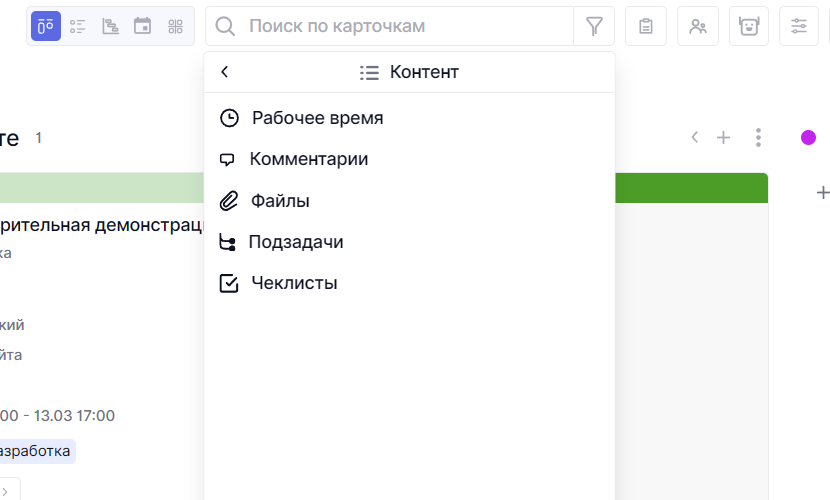This screenshot has width=830, height=500.
Task: Open the board display settings sliders
Action: pos(799,26)
